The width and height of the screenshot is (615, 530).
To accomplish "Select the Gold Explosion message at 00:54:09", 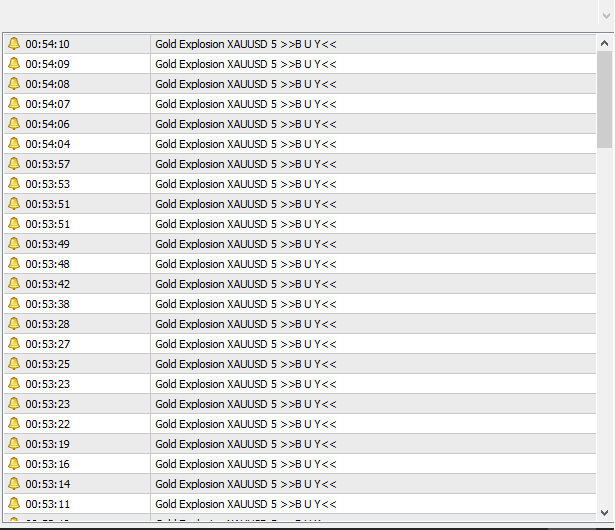I will tap(246, 64).
